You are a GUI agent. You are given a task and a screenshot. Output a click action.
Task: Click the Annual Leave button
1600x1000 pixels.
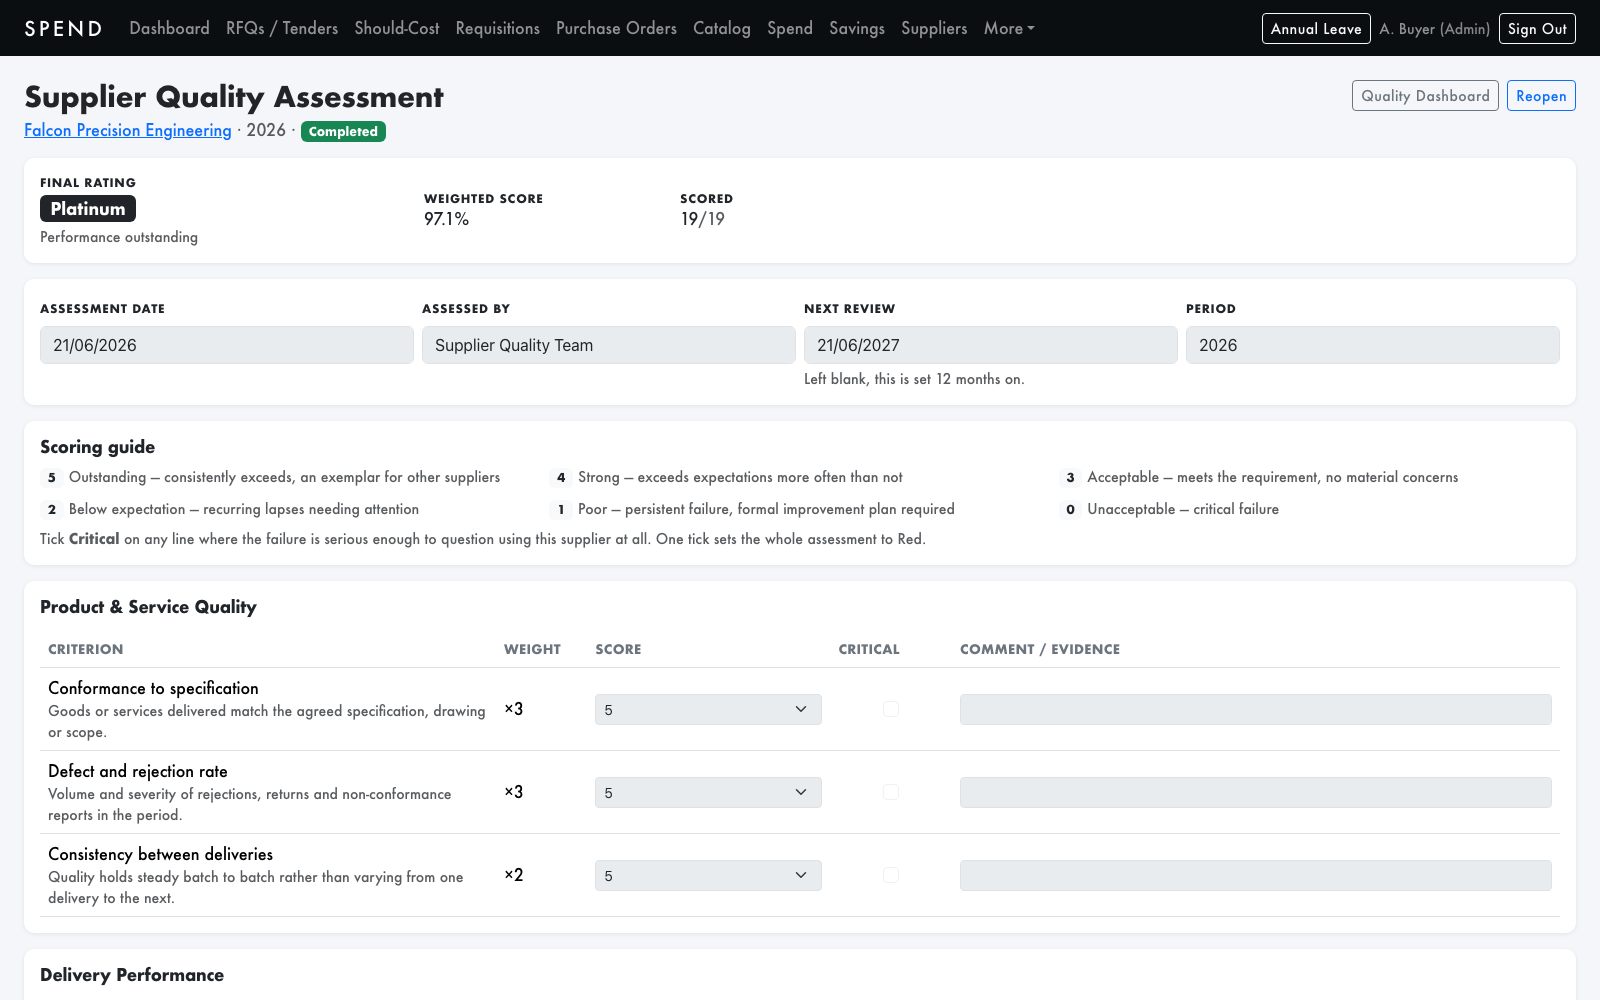pyautogui.click(x=1316, y=28)
